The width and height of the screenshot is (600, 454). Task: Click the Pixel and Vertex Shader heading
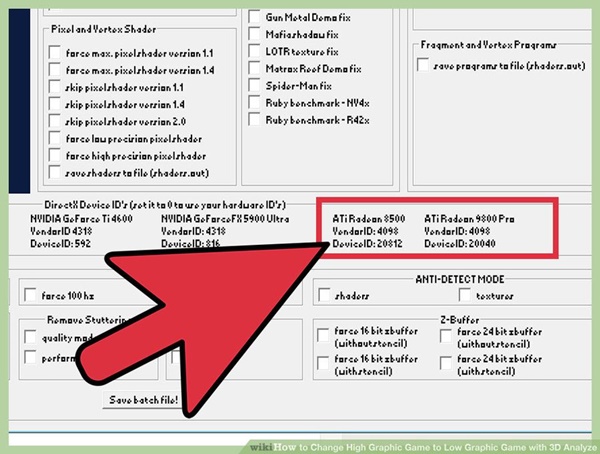[x=103, y=29]
